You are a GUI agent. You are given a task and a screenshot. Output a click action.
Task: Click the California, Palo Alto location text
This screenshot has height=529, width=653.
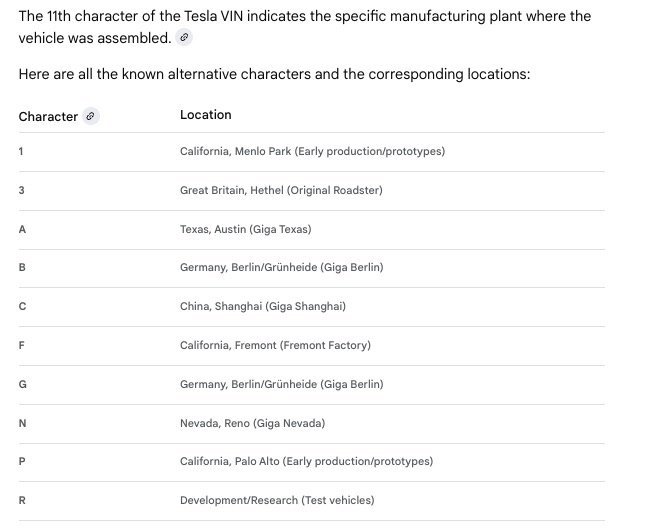[x=306, y=461]
